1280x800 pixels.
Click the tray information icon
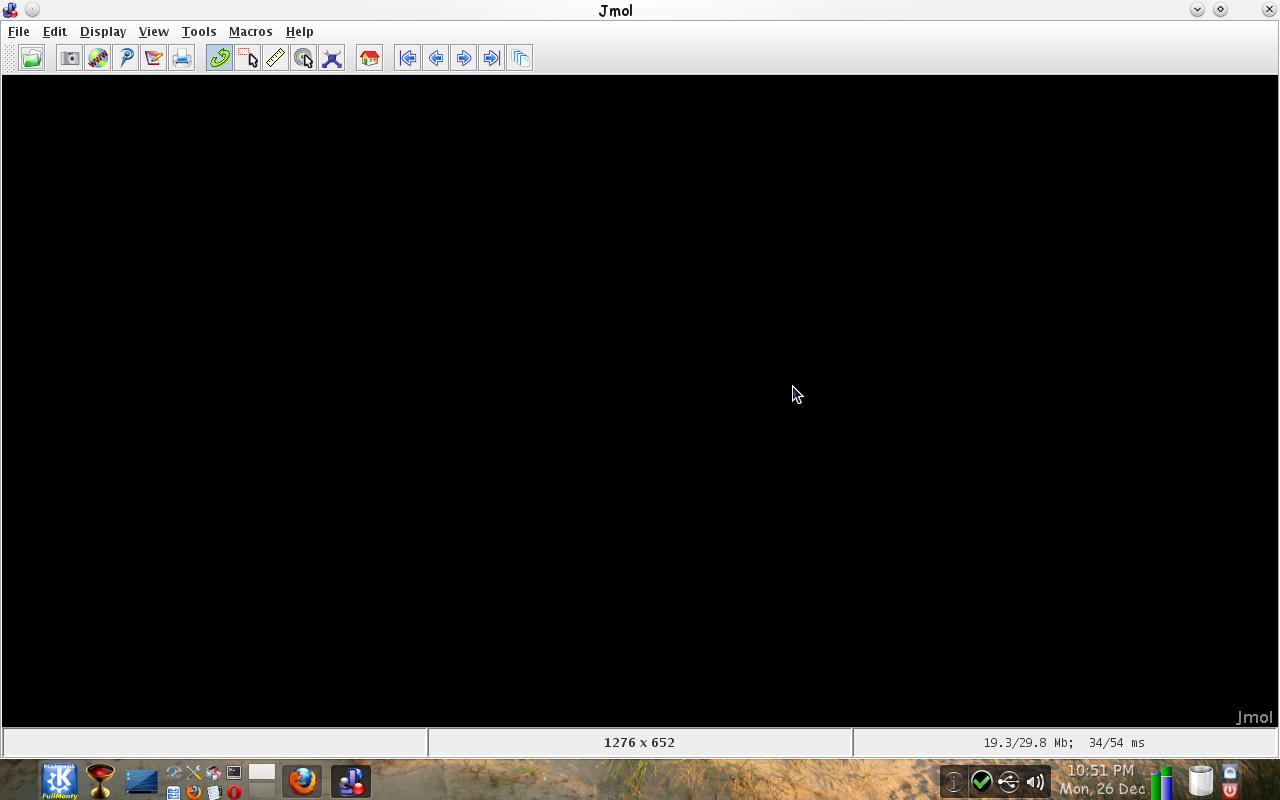(954, 782)
